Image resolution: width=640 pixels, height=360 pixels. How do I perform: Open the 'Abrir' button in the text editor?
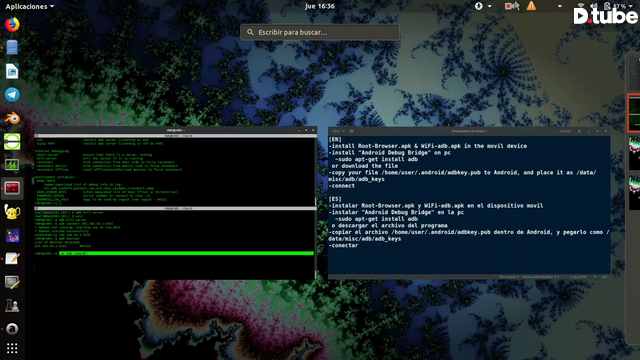(338, 131)
